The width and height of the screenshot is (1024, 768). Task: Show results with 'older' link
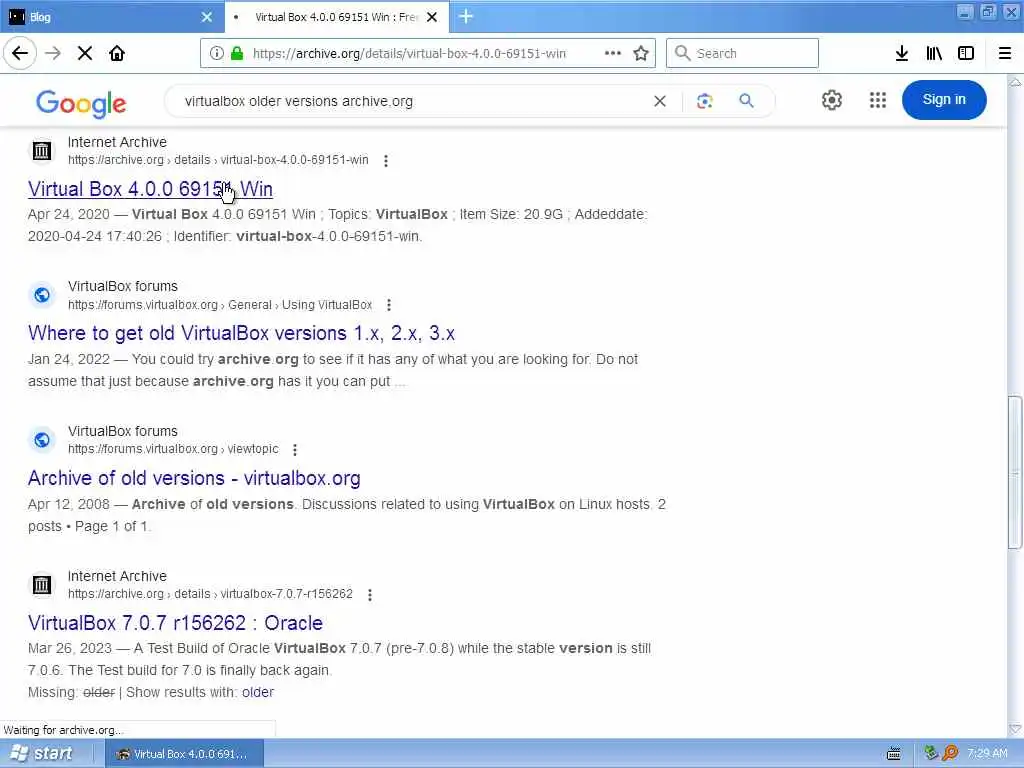258,692
